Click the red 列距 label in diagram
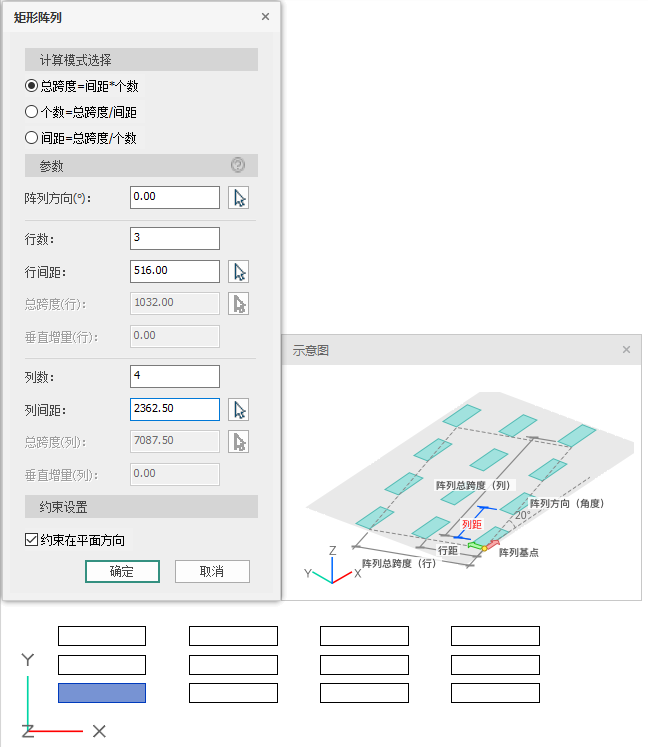 472,524
